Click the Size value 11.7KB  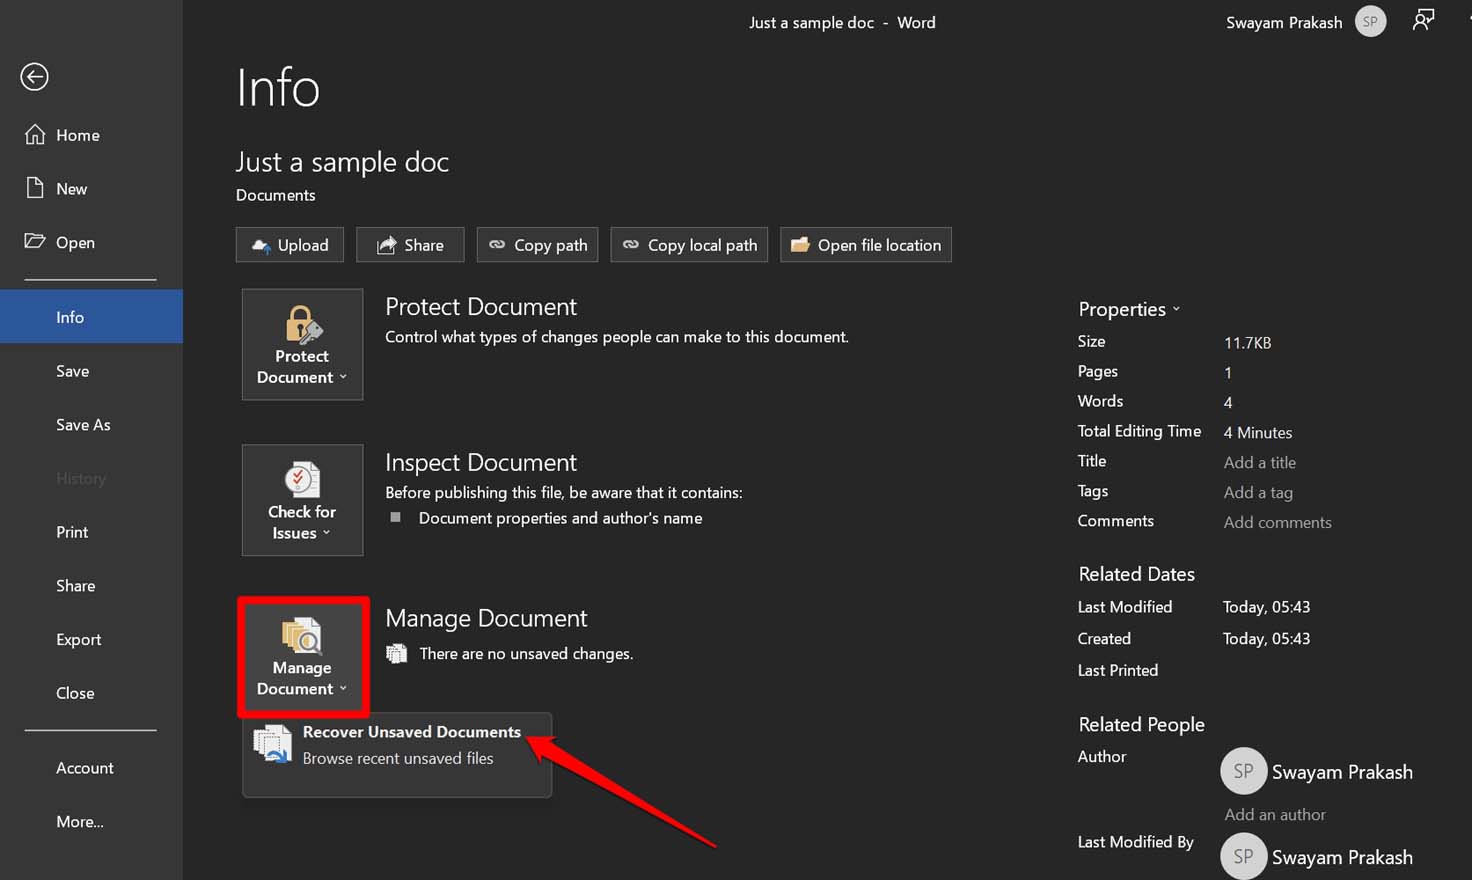pos(1247,342)
